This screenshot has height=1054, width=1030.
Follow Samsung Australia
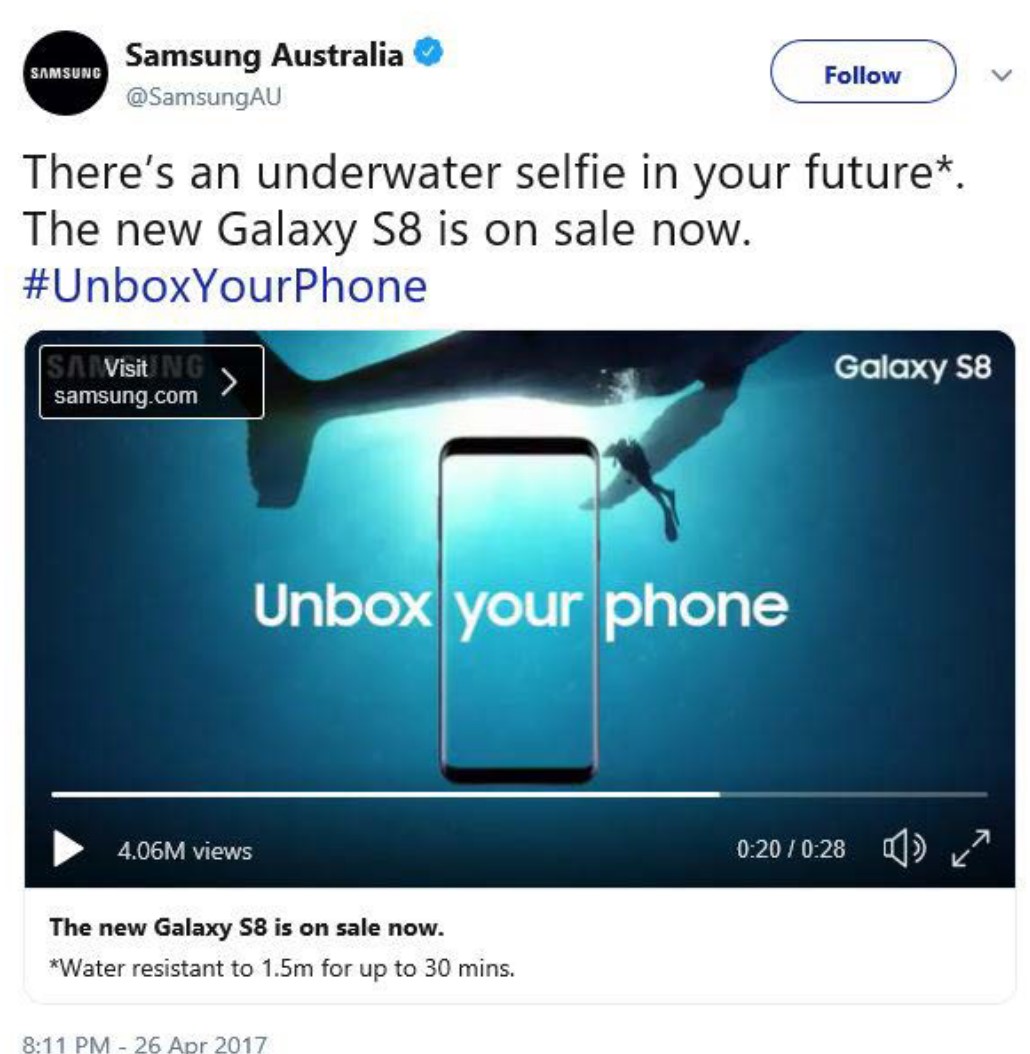[x=863, y=72]
